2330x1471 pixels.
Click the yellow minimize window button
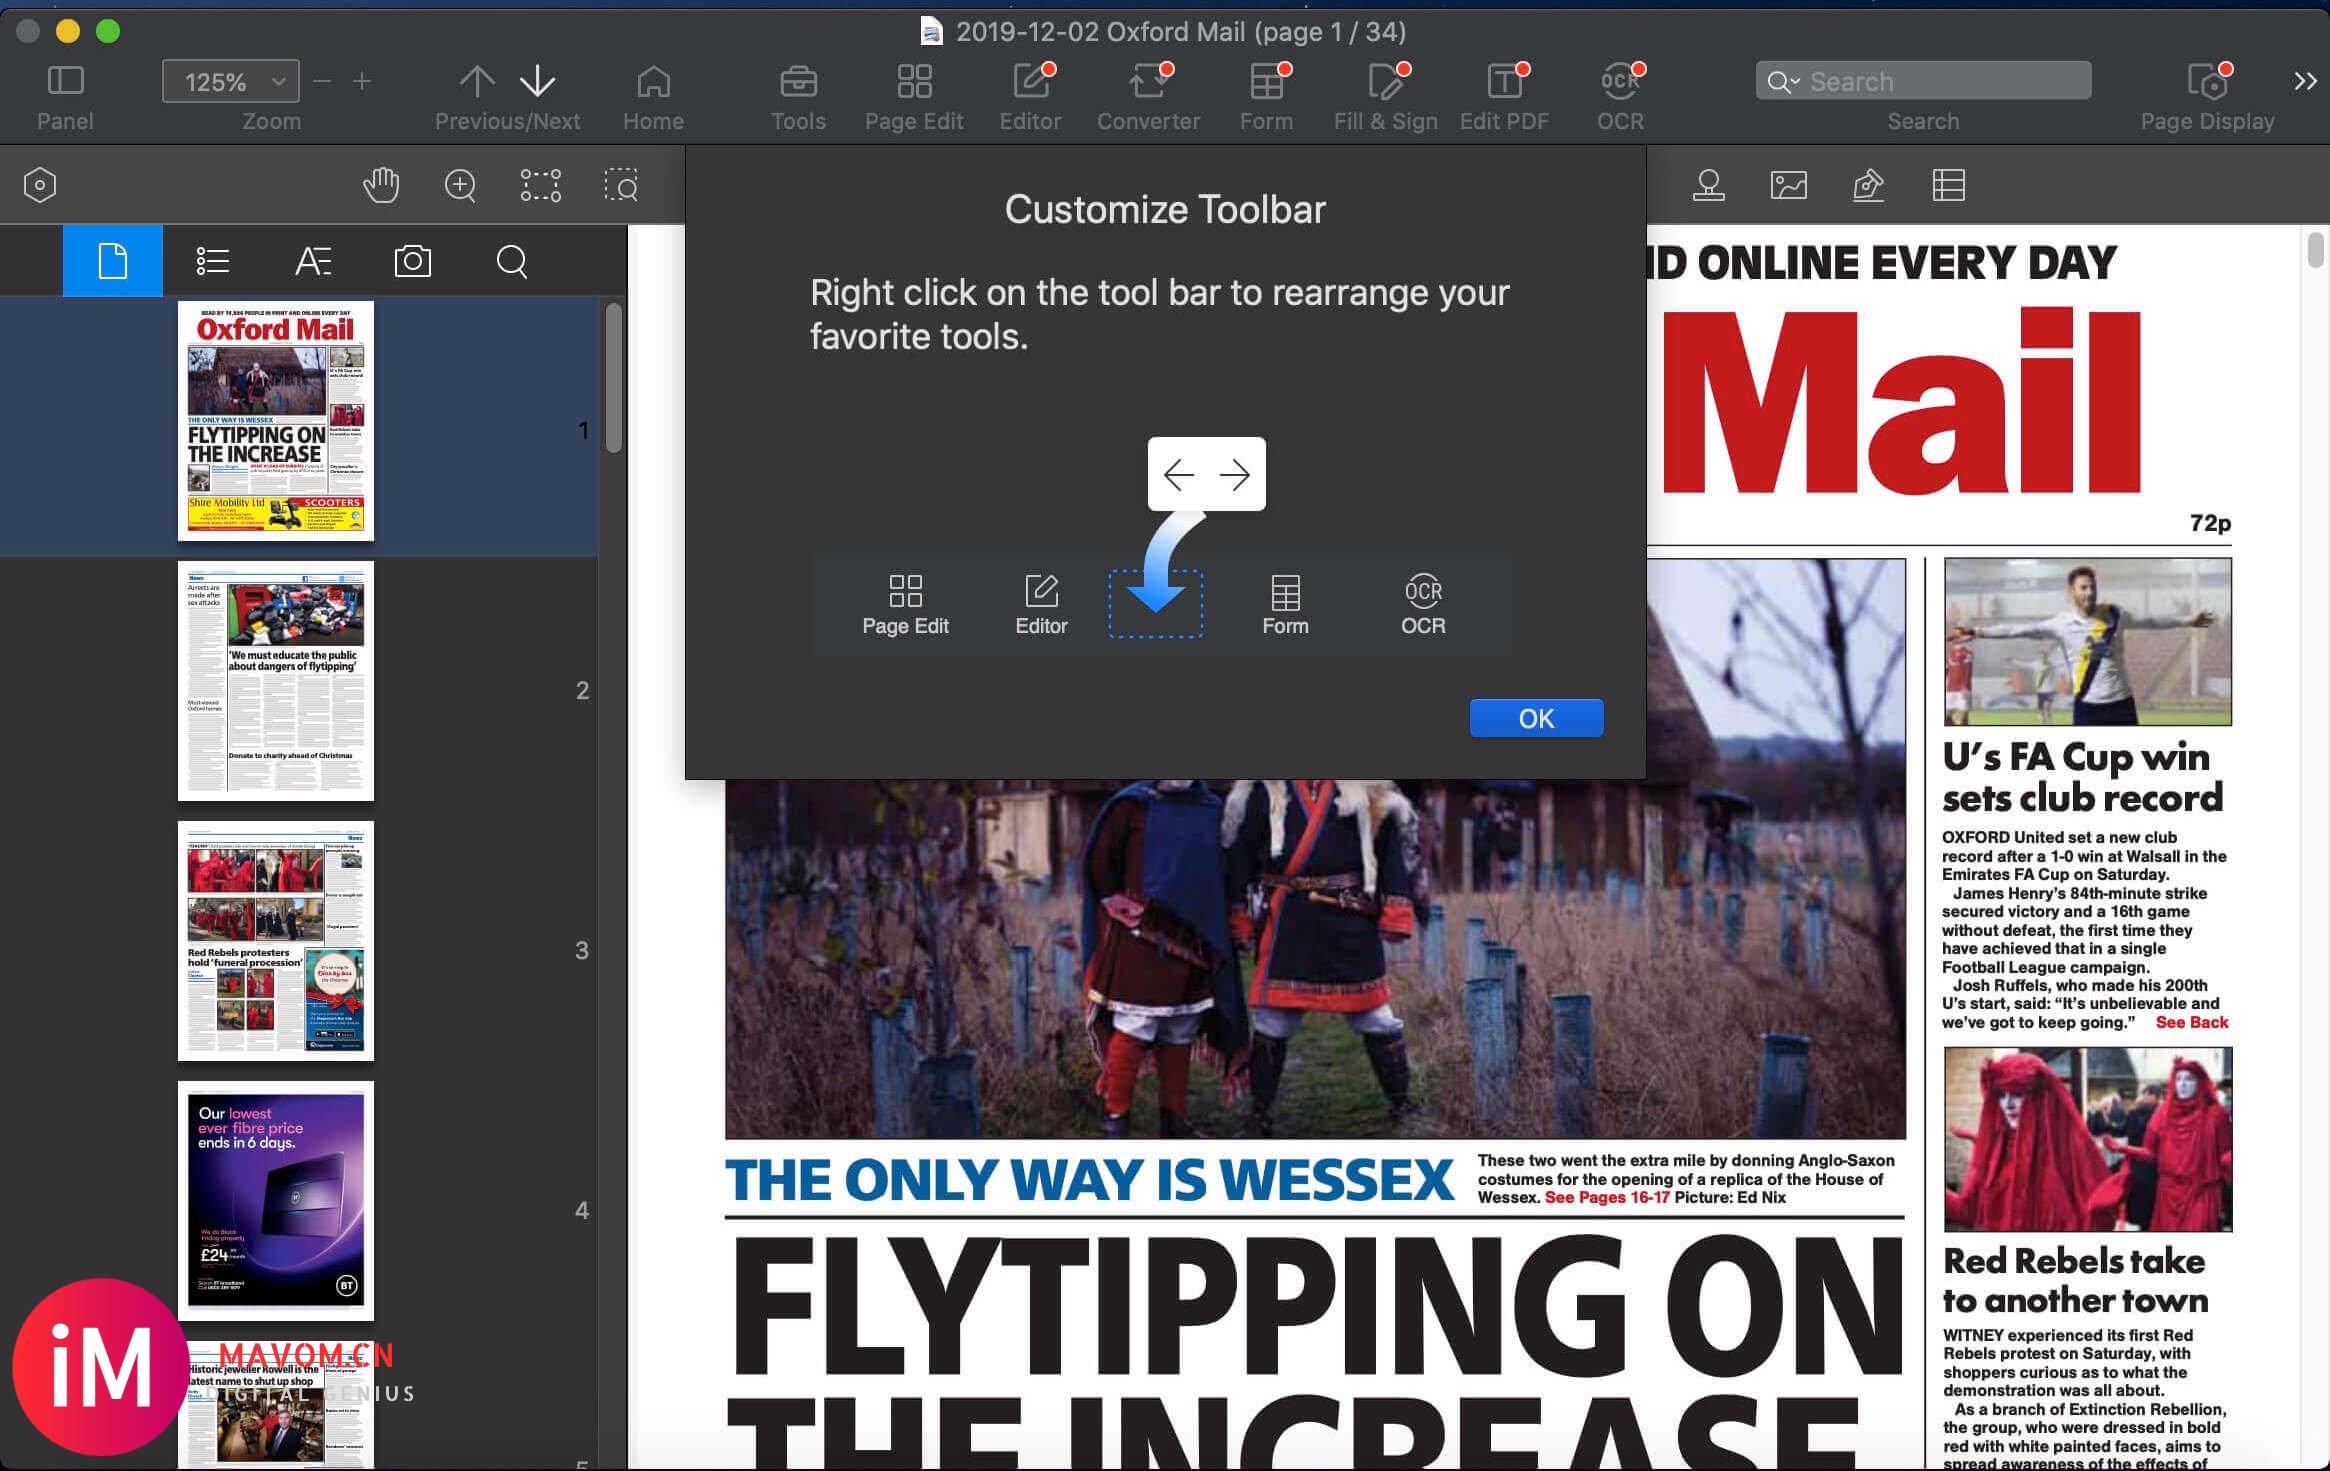(x=68, y=31)
